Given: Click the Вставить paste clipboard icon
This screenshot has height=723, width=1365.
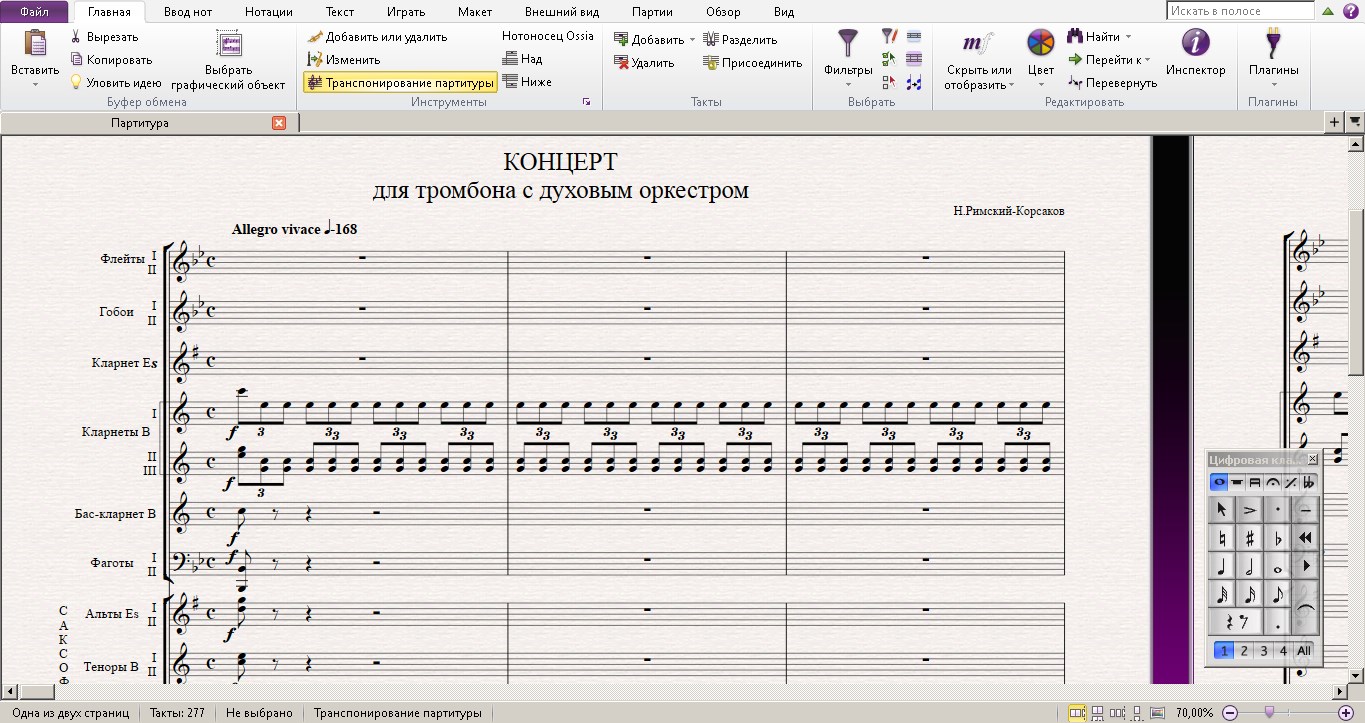Looking at the screenshot, I should point(35,44).
